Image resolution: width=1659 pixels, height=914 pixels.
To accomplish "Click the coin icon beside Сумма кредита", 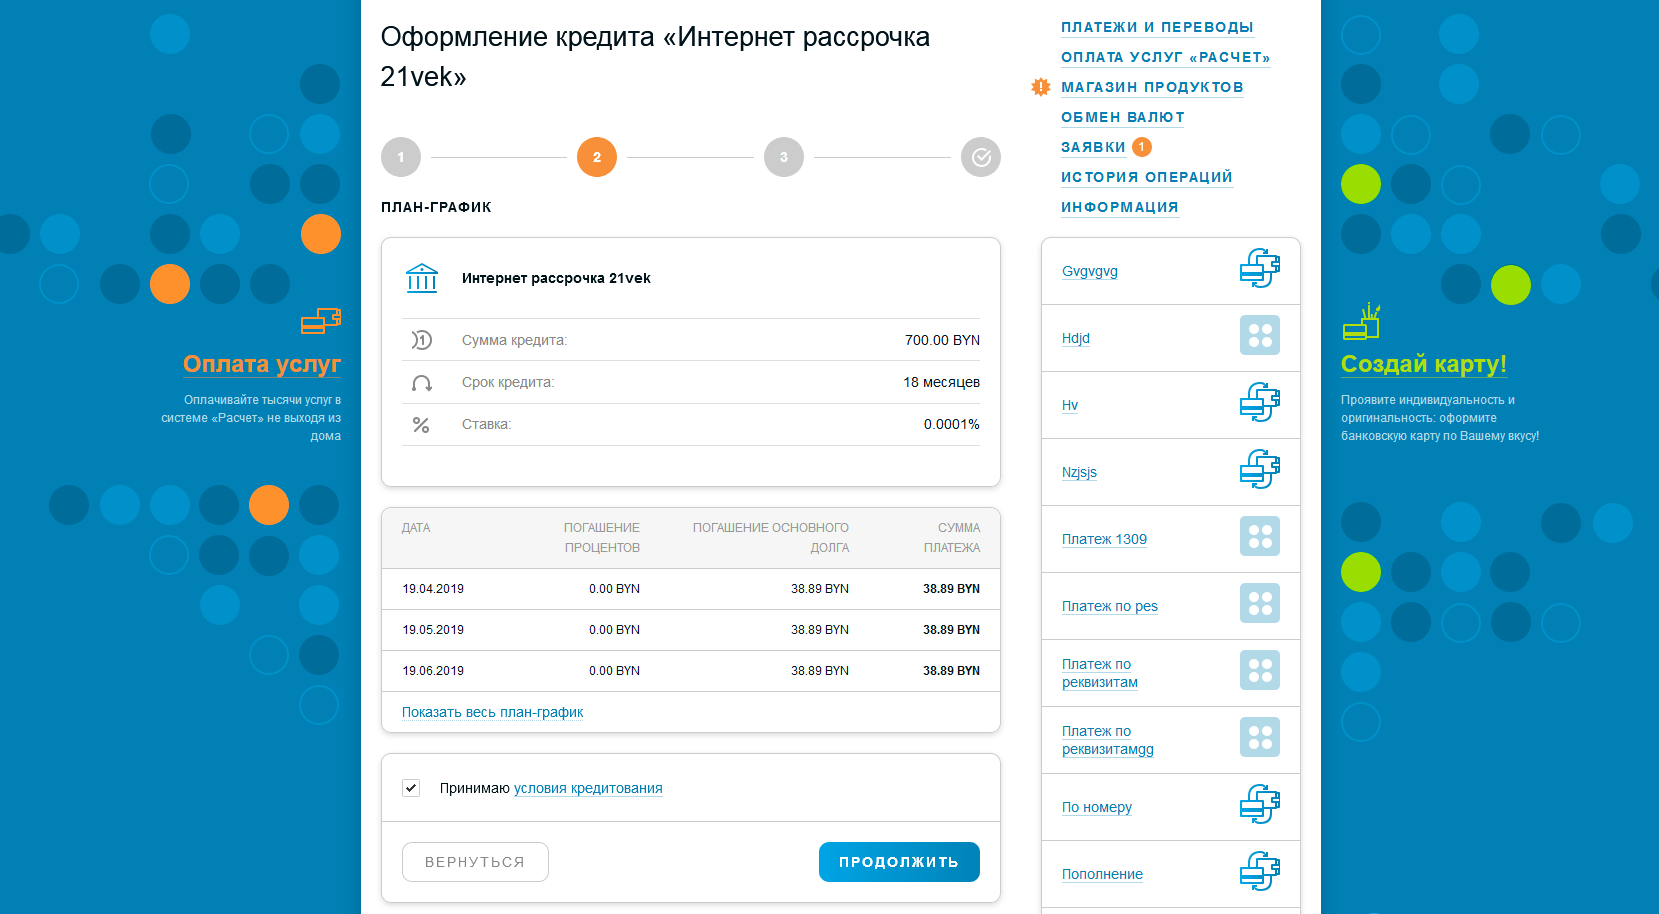I will pyautogui.click(x=422, y=340).
